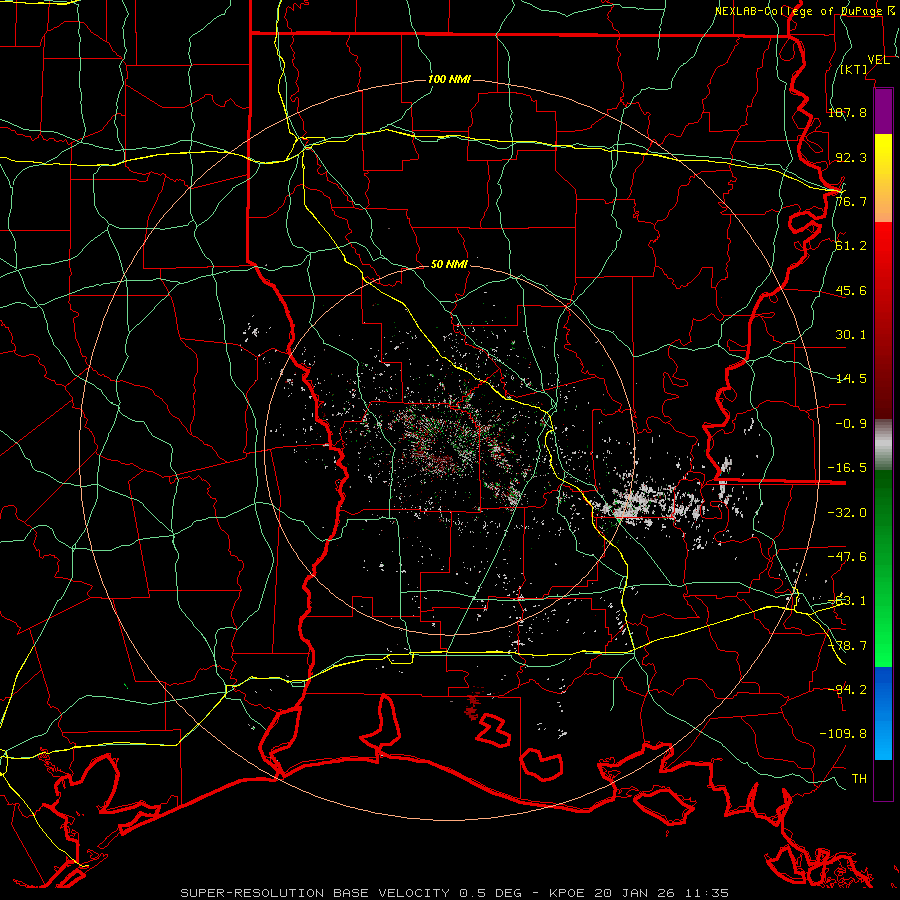900x900 pixels.
Task: Click the gray segment of velocity color bar
Action: coord(883,445)
